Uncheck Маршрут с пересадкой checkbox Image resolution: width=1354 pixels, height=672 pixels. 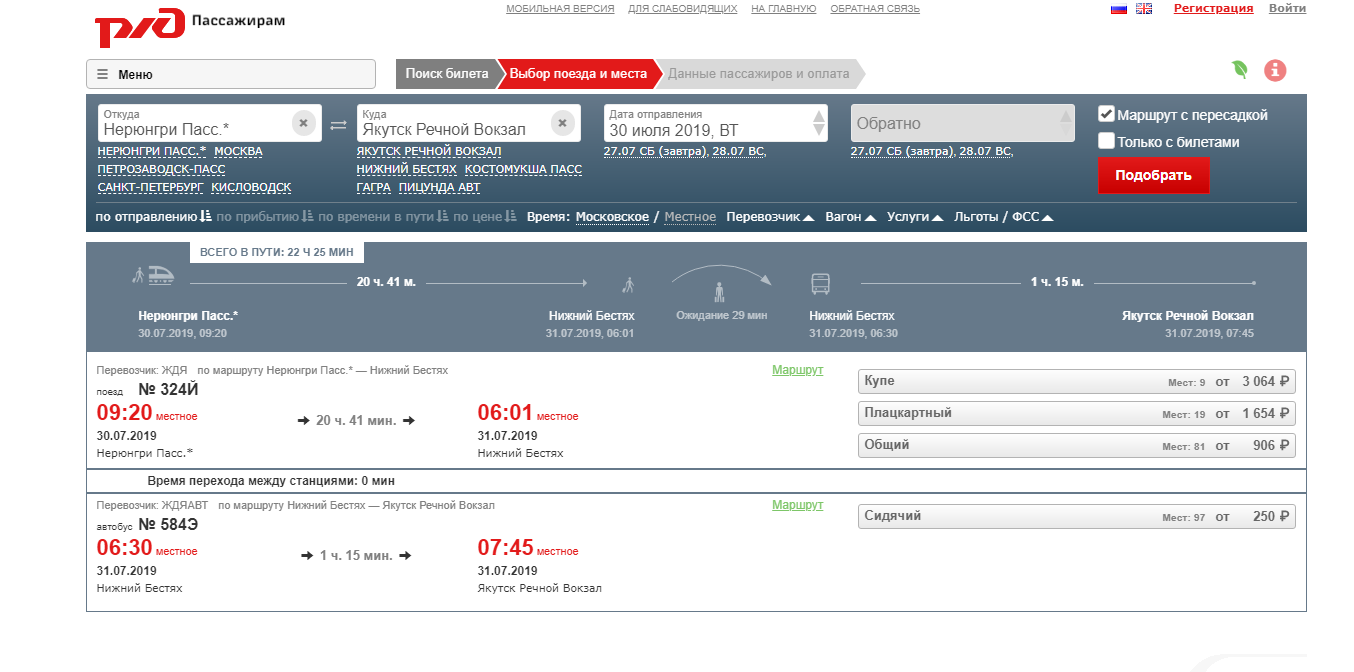click(1106, 114)
